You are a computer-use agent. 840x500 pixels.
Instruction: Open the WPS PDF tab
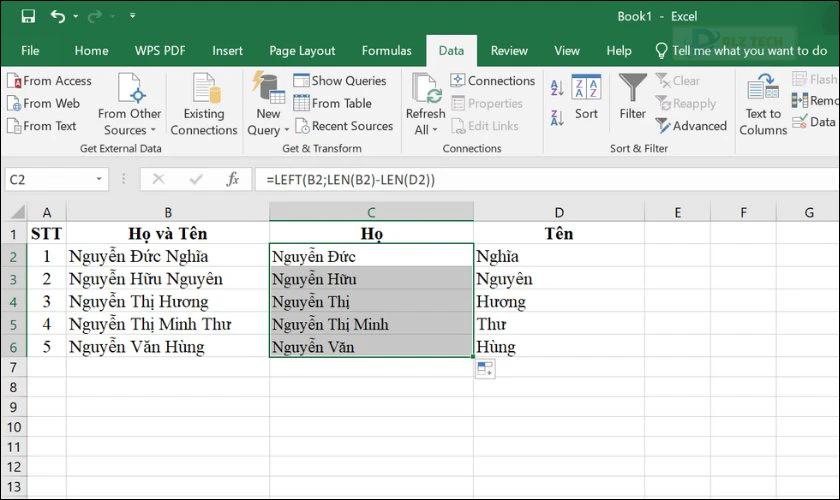[x=160, y=51]
